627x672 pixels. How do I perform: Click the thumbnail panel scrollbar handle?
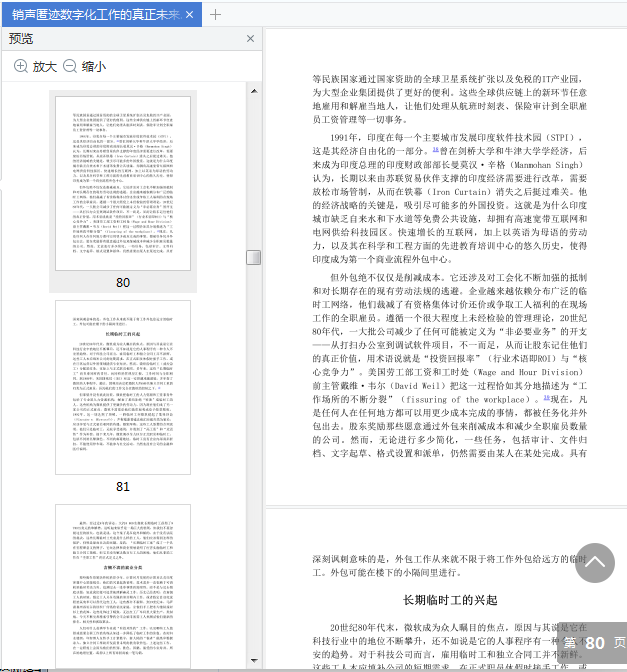tap(254, 258)
